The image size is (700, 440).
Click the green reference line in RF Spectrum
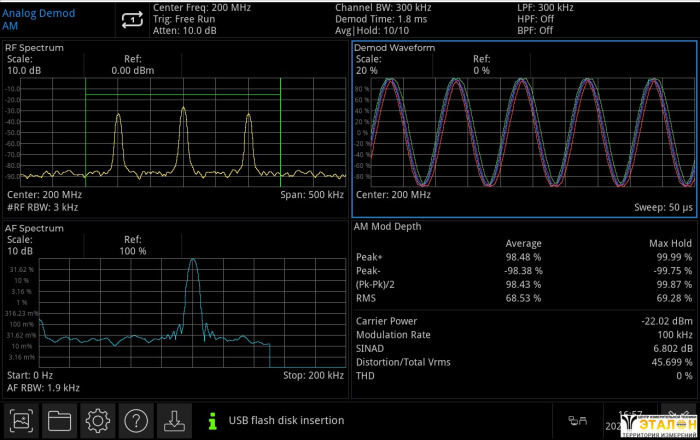click(180, 94)
